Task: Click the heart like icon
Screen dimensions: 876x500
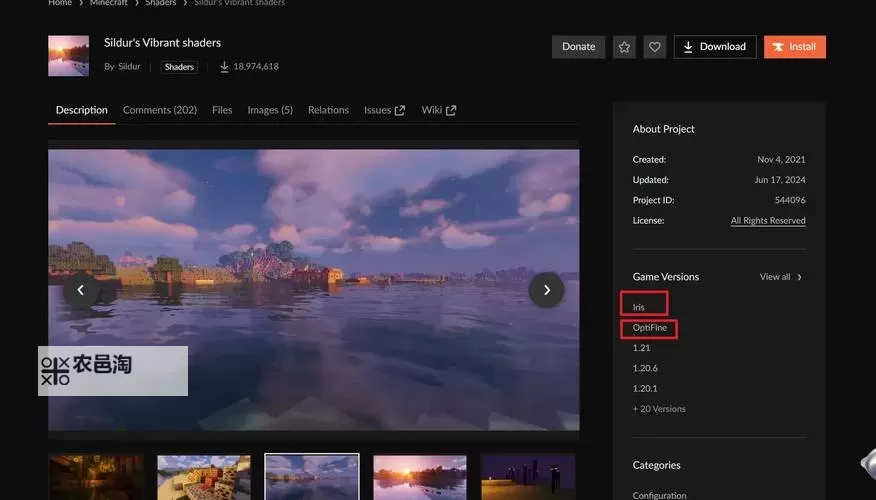Action: coord(654,47)
